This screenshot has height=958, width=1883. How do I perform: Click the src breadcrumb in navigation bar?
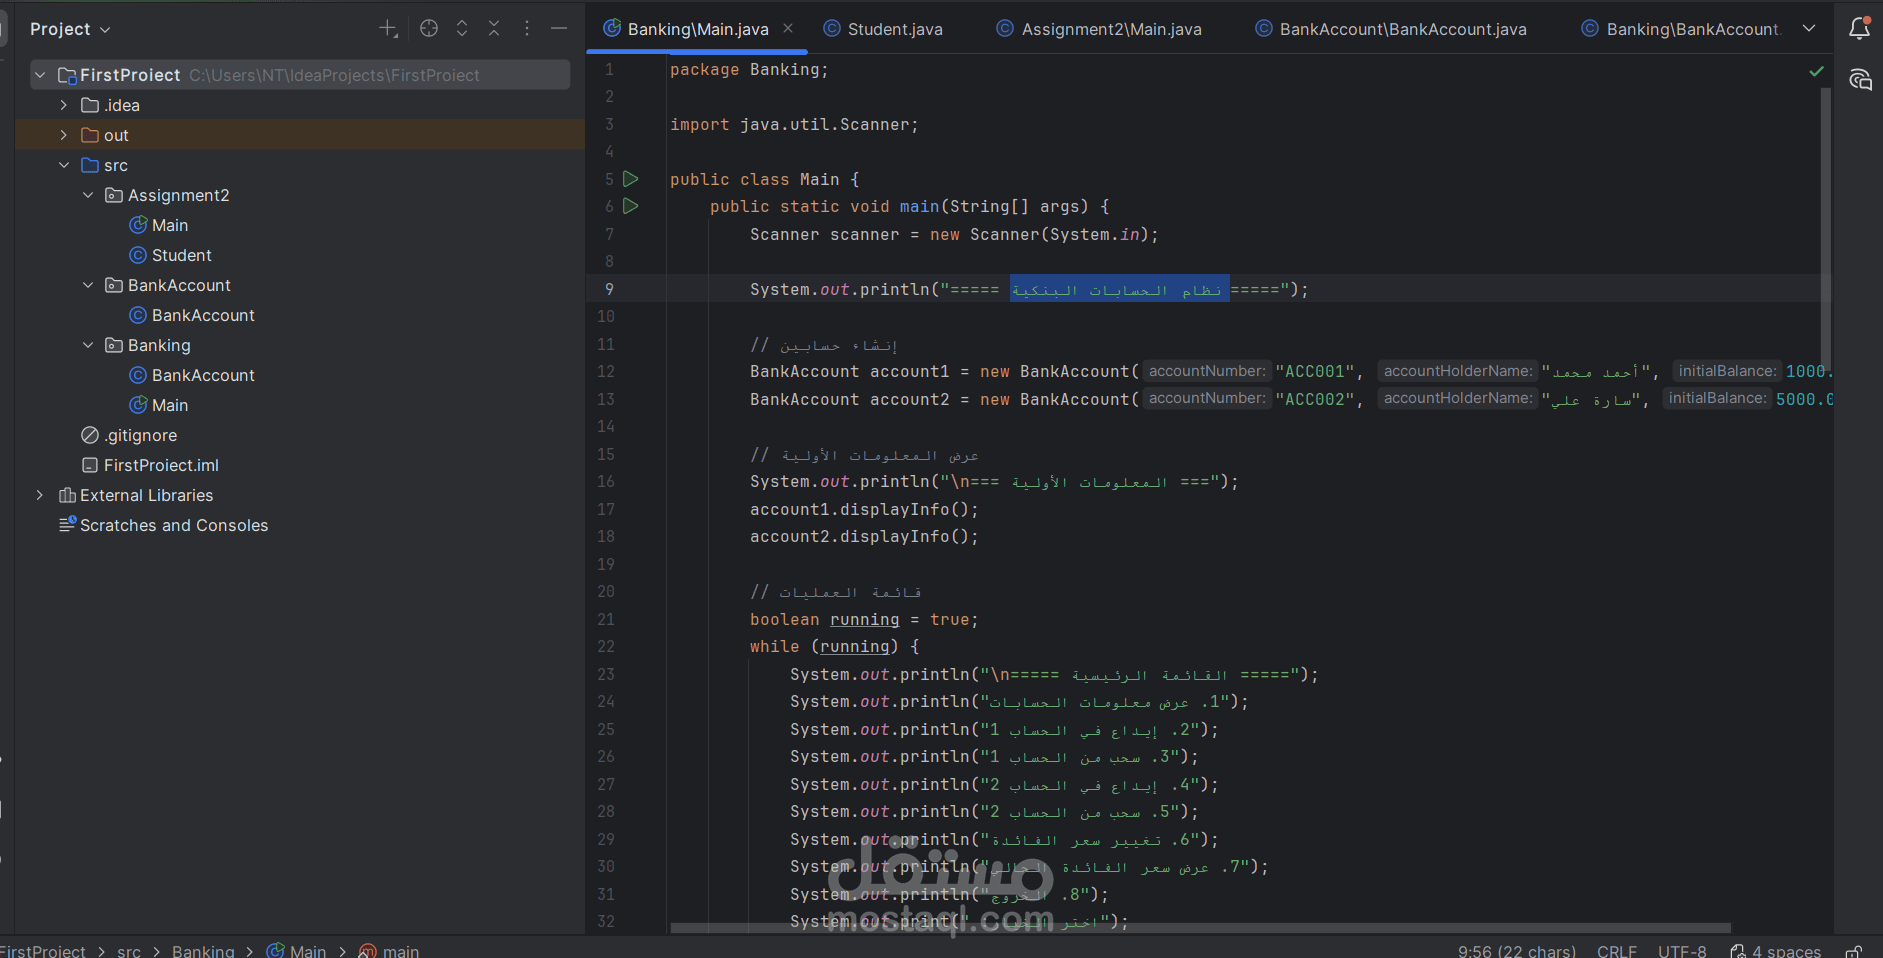129,951
